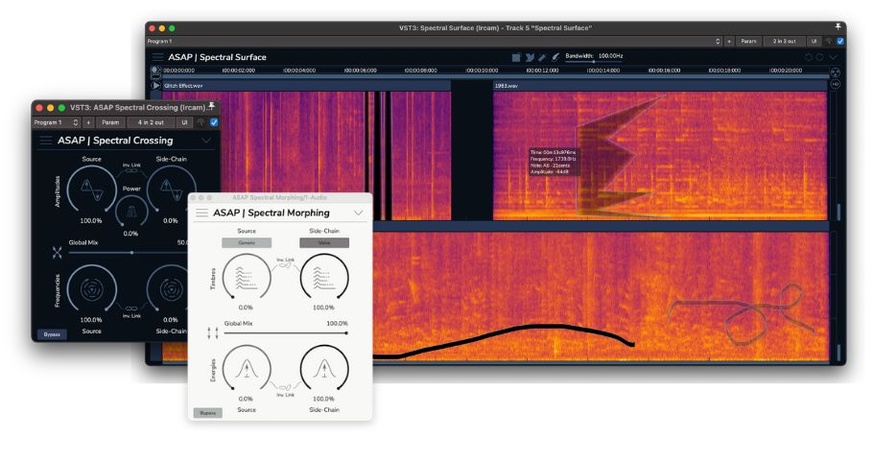The width and height of the screenshot is (873, 450).
Task: Click the Power knob in Spectral Crossing
Action: coord(131,211)
